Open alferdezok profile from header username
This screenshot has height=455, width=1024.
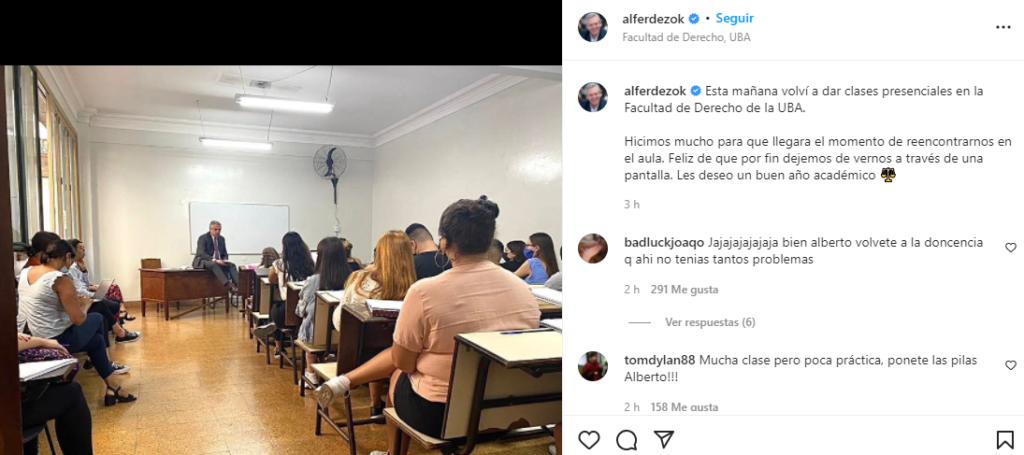coord(654,19)
